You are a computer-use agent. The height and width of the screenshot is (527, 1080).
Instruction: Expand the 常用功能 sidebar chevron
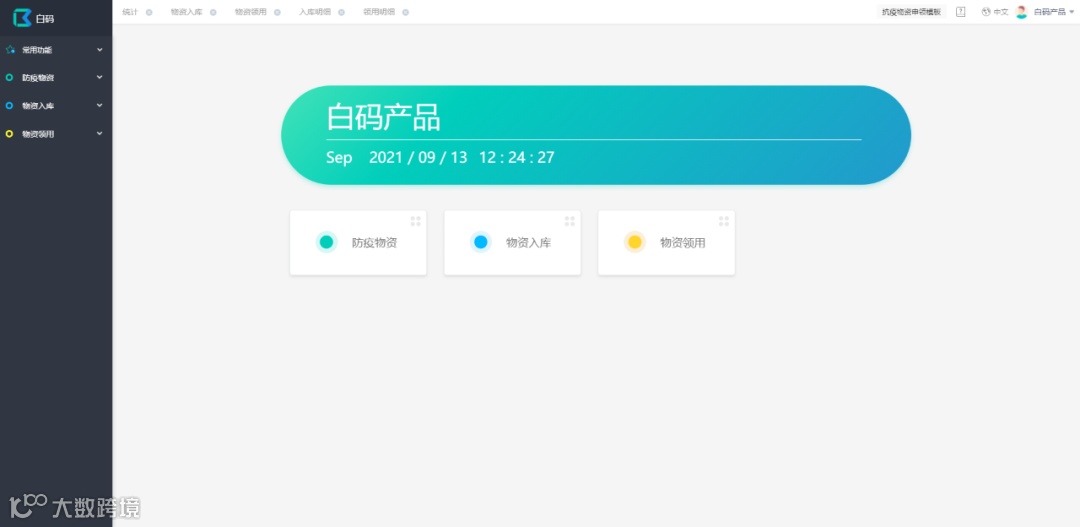coord(99,50)
